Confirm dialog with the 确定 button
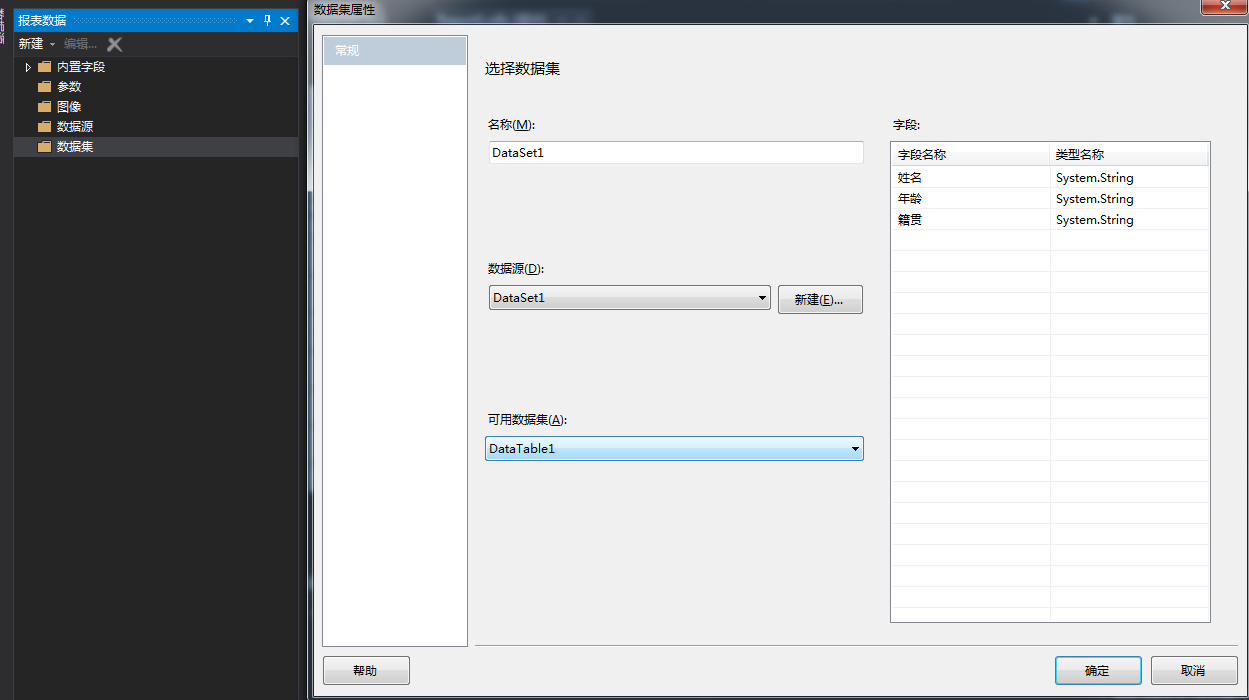The image size is (1249, 700). click(x=1098, y=670)
